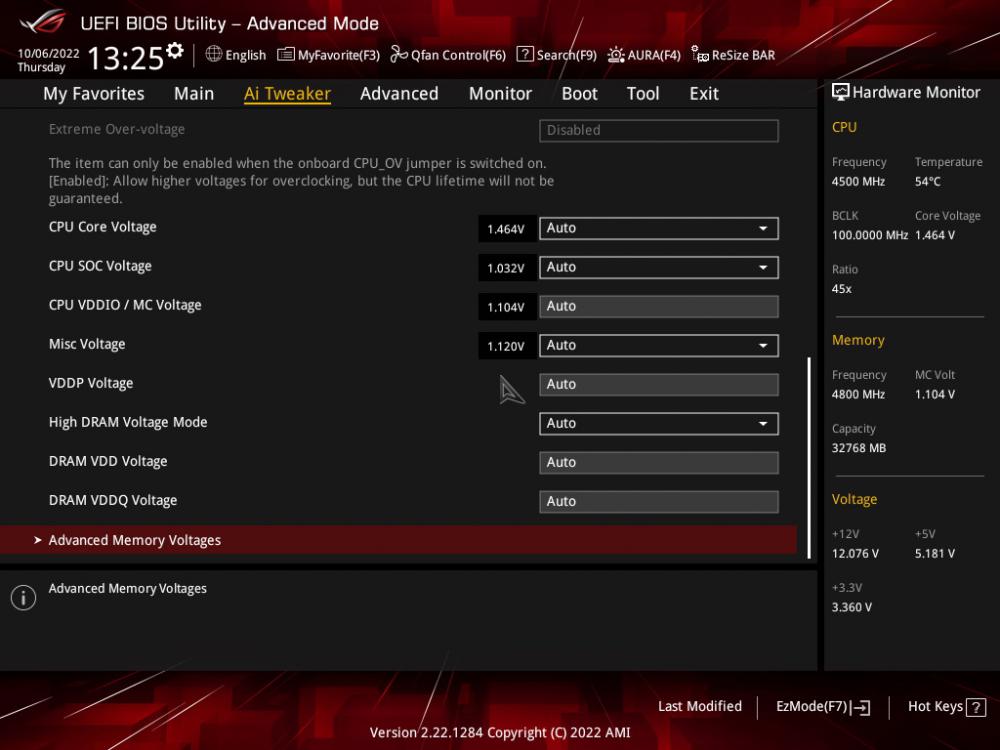Click Hot Keys question mark icon
The image size is (1000, 750).
point(976,707)
